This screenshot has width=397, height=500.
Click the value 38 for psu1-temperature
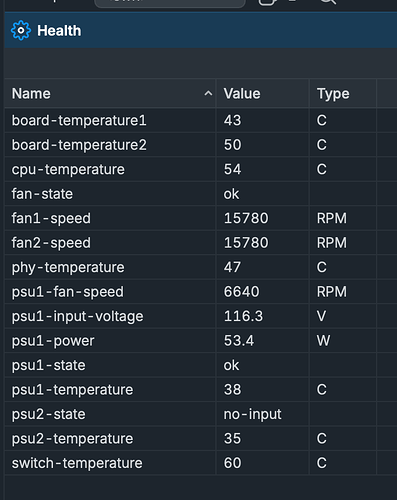pyautogui.click(x=232, y=390)
